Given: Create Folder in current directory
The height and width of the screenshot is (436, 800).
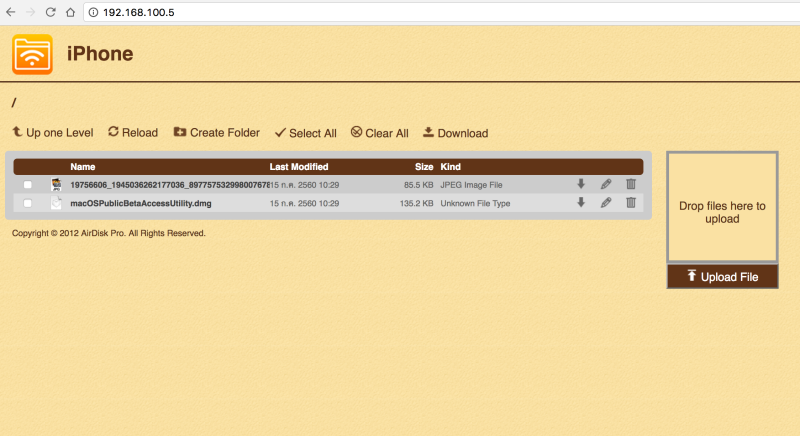Looking at the screenshot, I should tap(217, 133).
